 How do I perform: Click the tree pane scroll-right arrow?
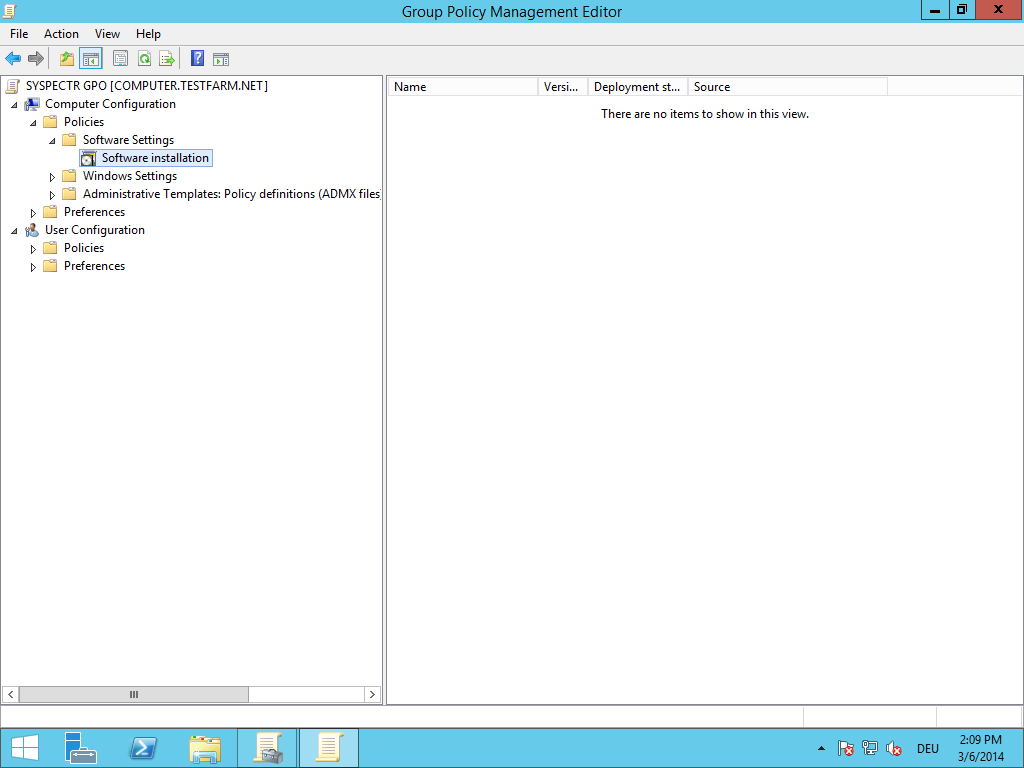pos(372,694)
